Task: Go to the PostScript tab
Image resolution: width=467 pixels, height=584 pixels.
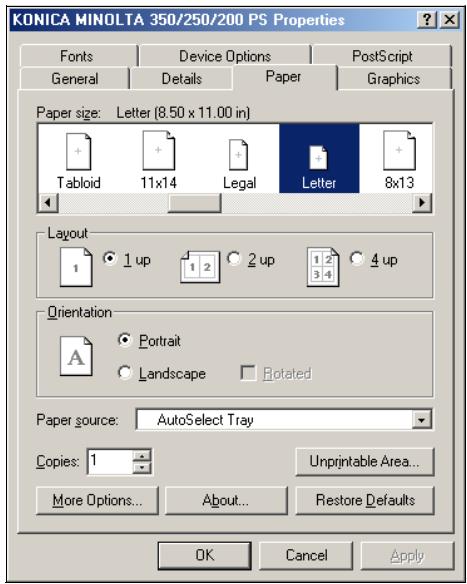Action: 382,56
